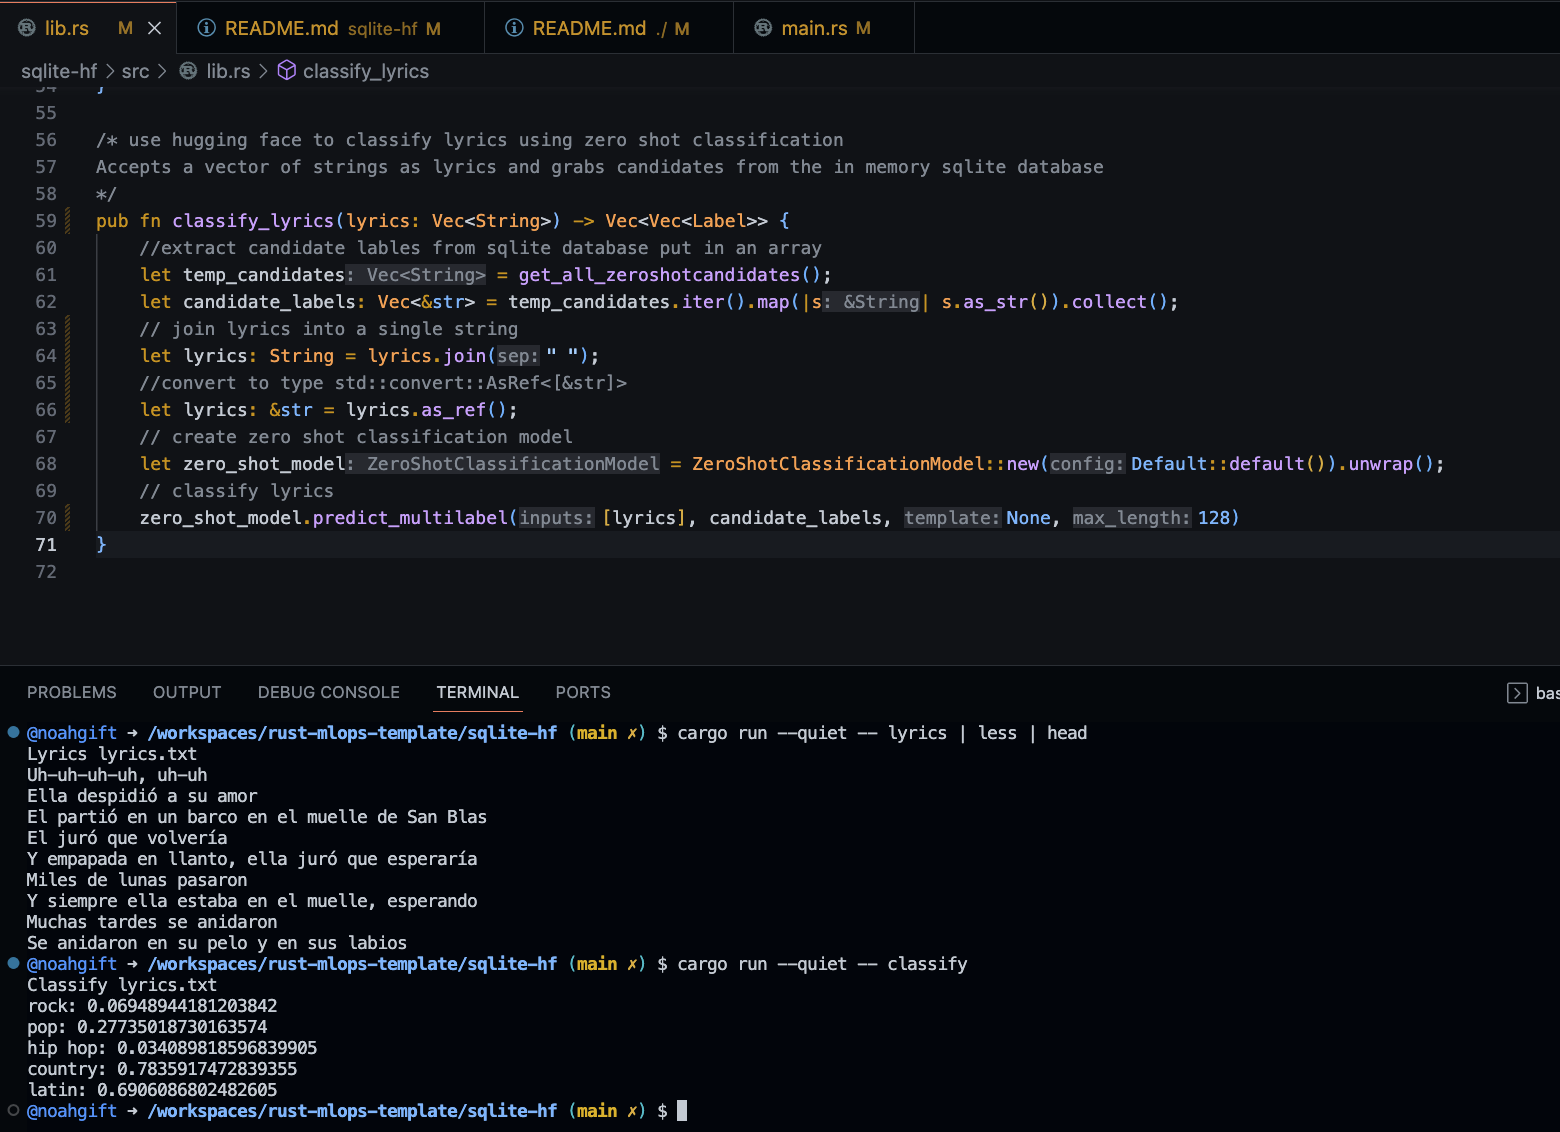
Task: Open the PROBLEMS panel tab
Action: point(72,692)
